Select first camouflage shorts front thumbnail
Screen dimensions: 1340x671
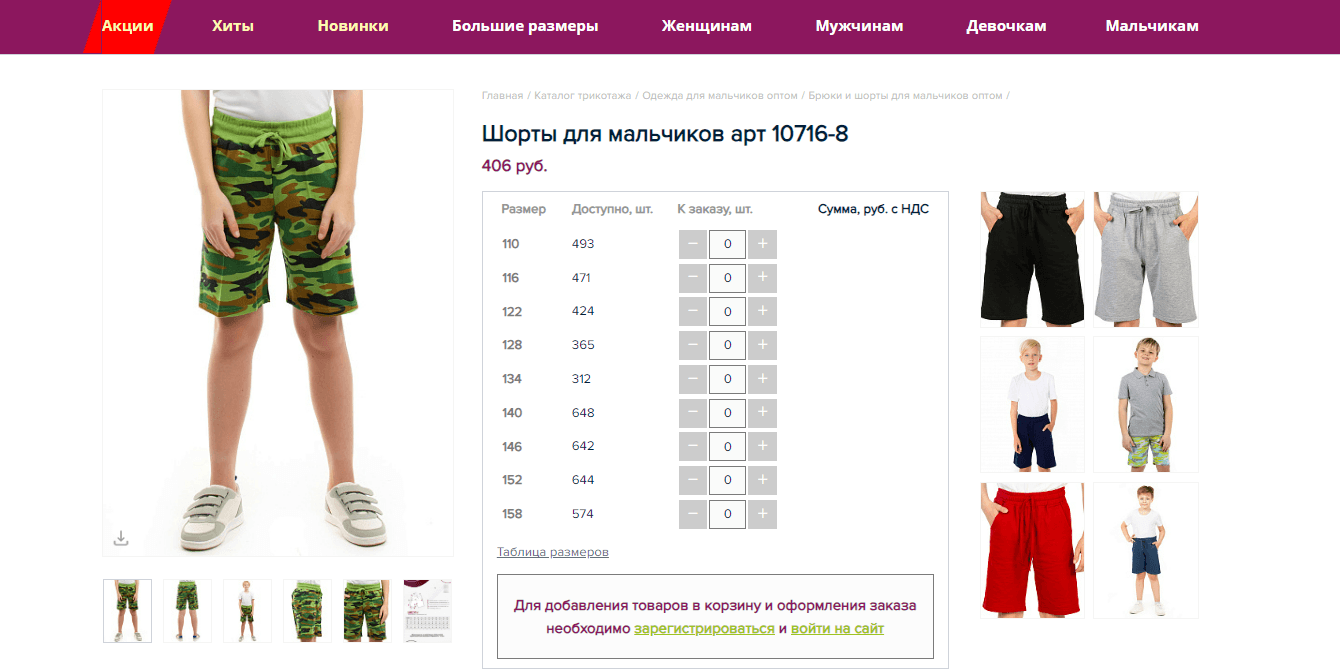pos(127,611)
